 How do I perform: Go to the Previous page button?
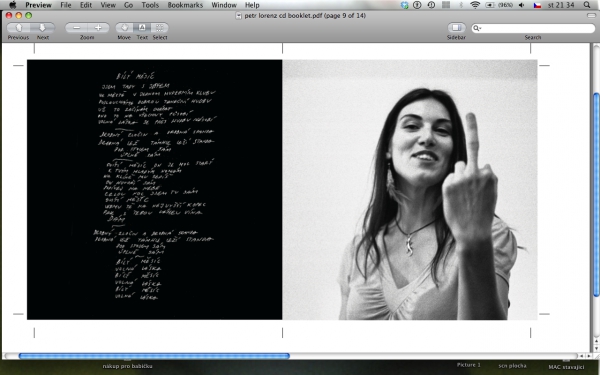[x=19, y=28]
